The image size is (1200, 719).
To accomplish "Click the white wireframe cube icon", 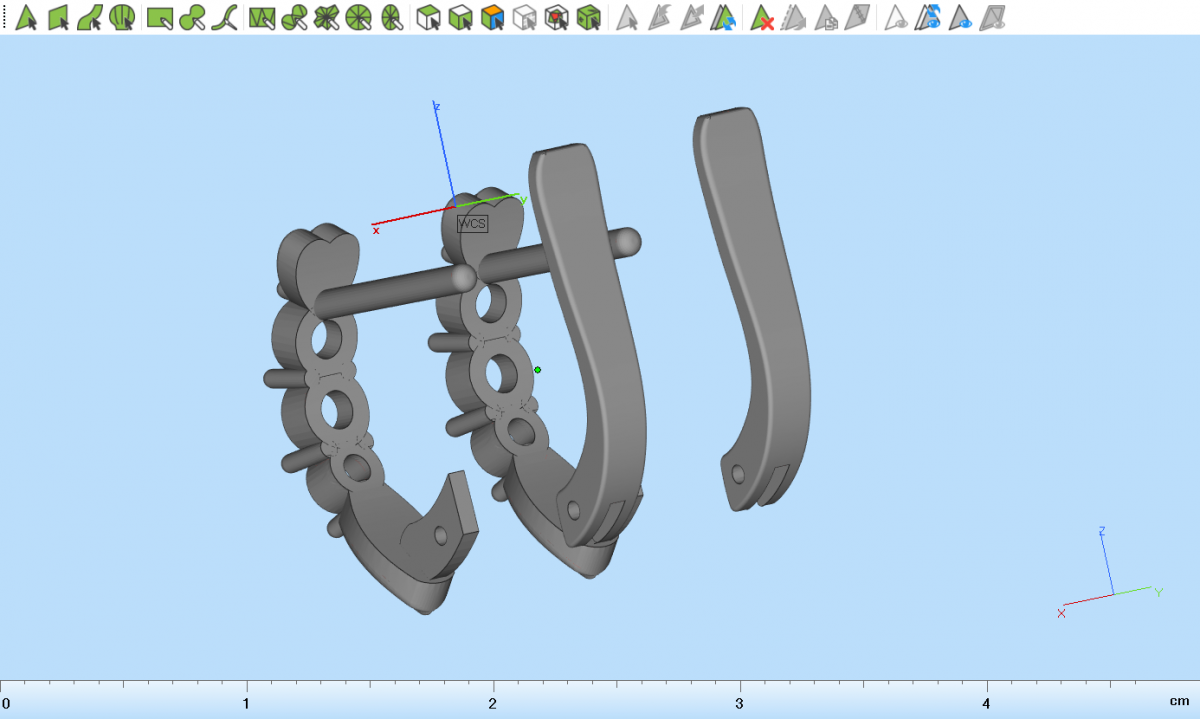I will coord(524,17).
